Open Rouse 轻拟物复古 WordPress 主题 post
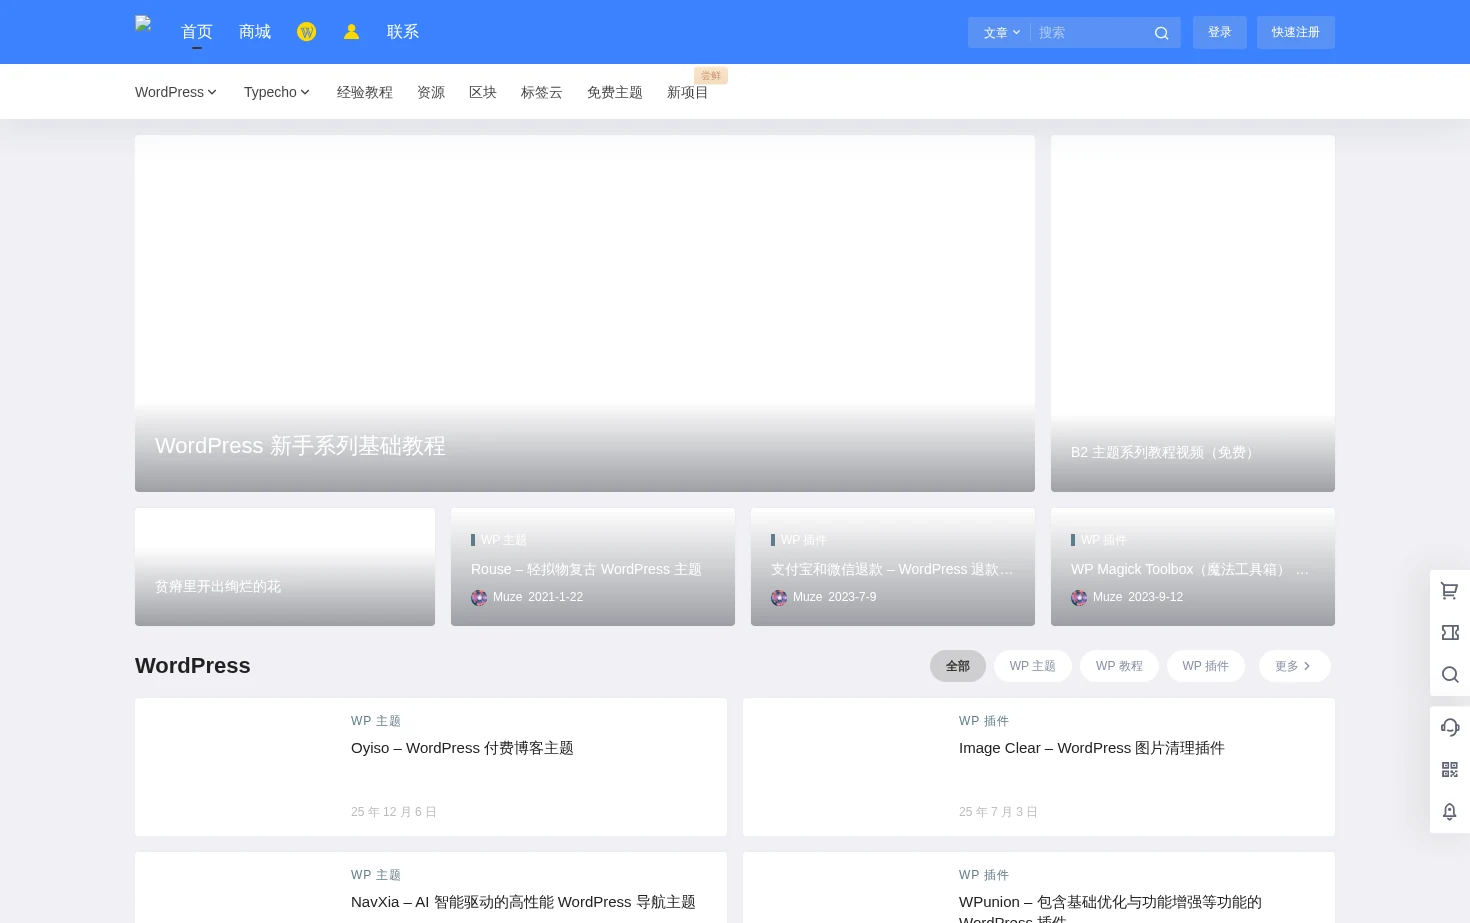Screen dimensions: 1470x923 click(x=586, y=569)
